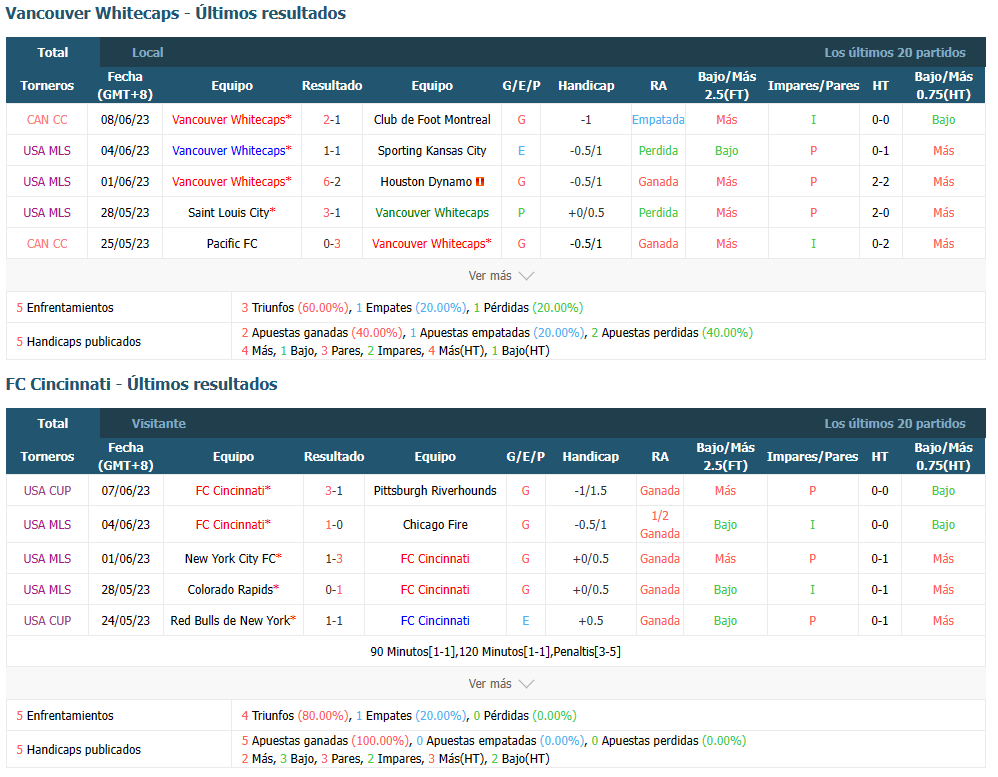Click Vancouver Whitecaps in the 08/06/23 row
This screenshot has width=998, height=777.
tap(229, 120)
